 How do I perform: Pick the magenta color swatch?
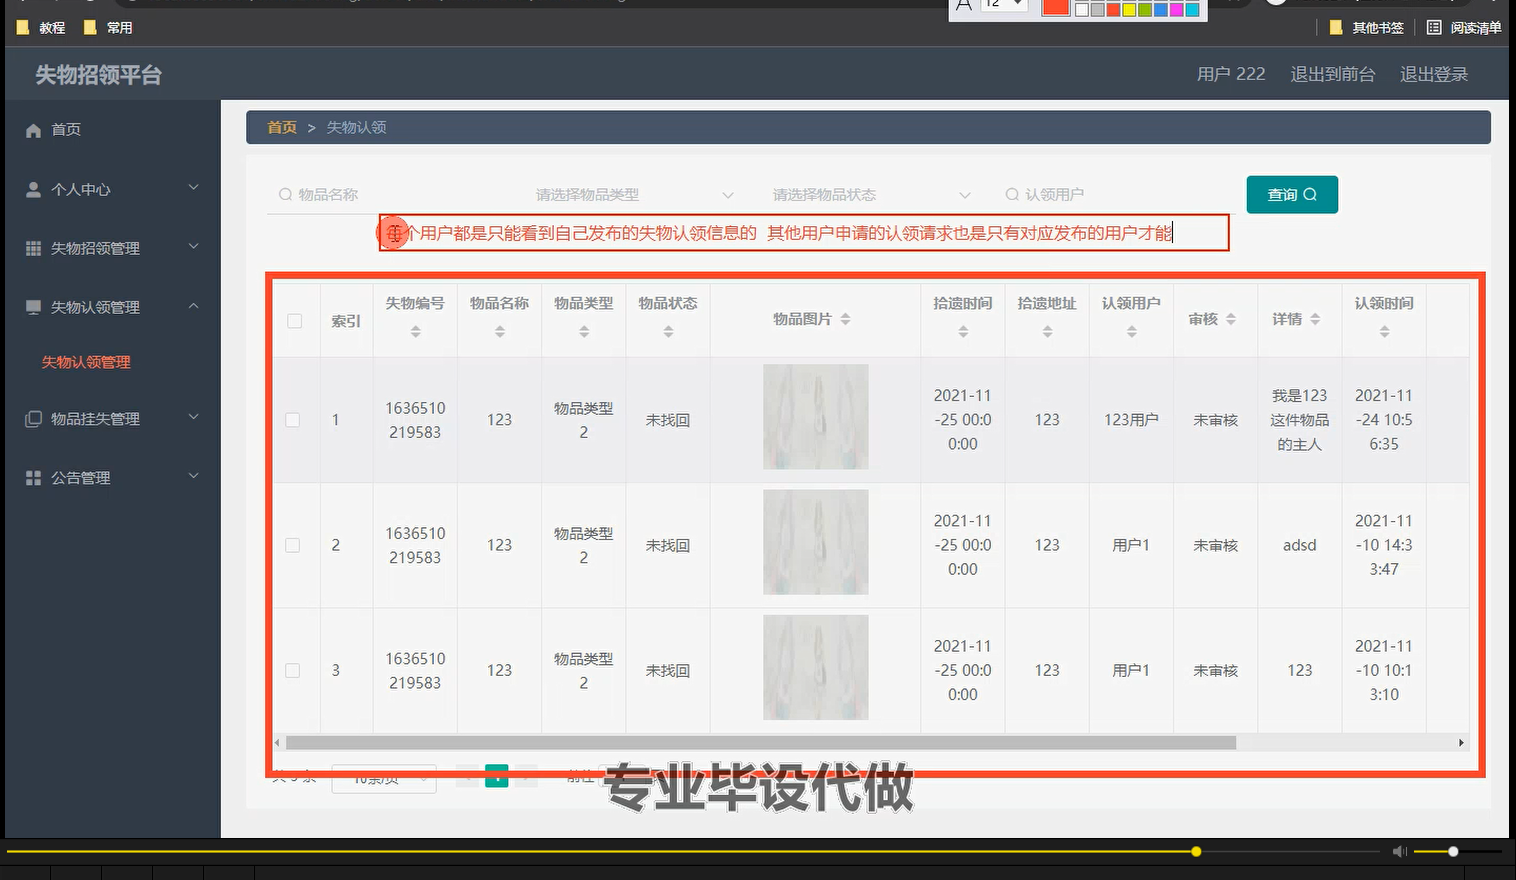(x=1177, y=10)
